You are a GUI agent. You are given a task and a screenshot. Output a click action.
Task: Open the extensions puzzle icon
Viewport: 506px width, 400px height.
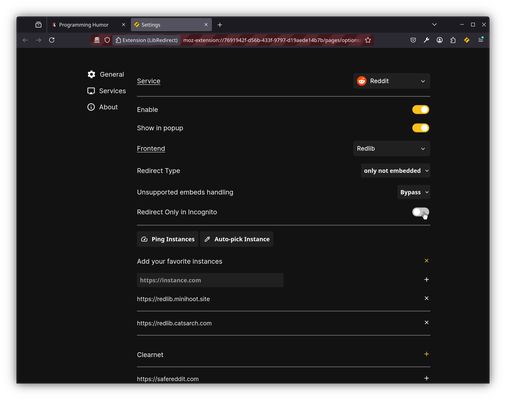(x=453, y=40)
